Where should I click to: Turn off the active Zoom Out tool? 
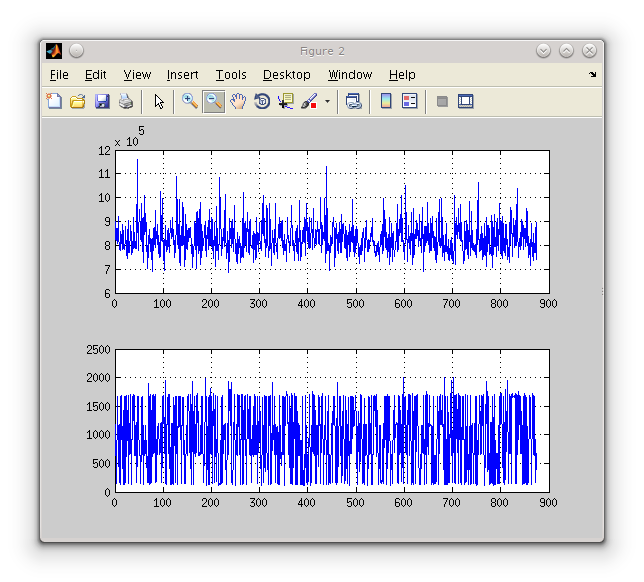(214, 101)
